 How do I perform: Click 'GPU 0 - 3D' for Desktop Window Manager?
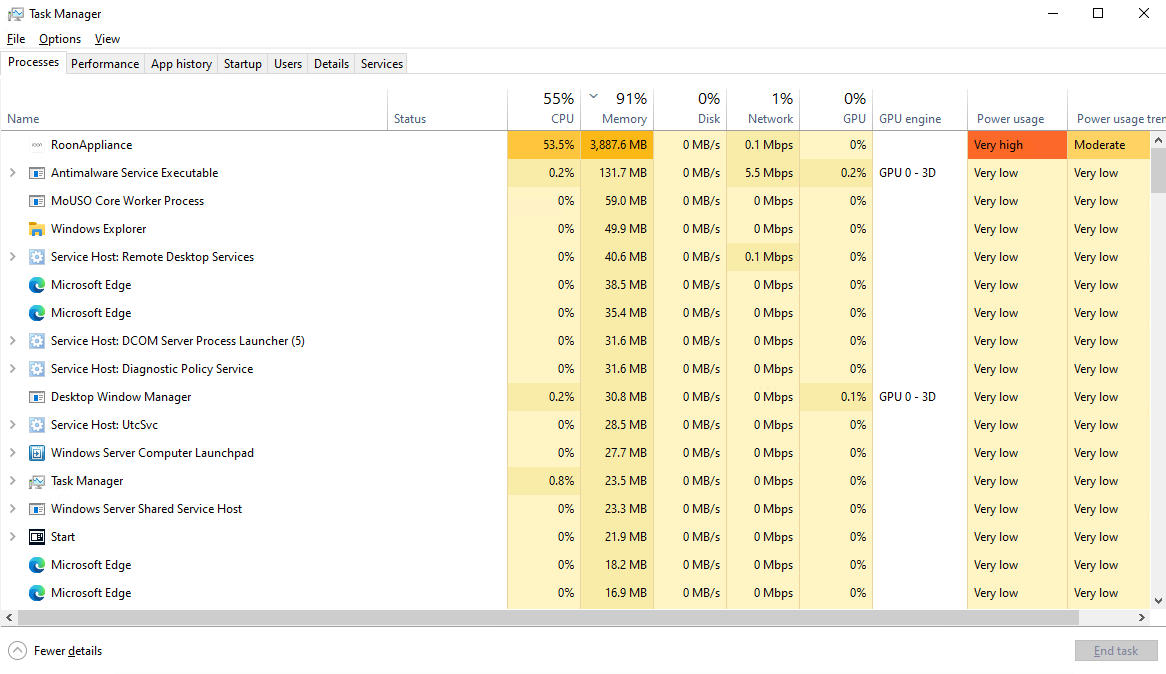click(x=907, y=397)
